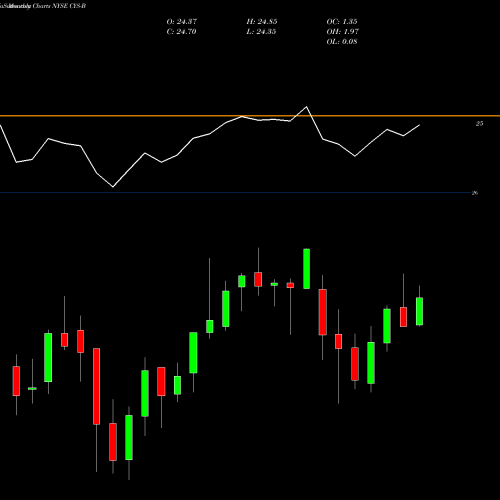Select the close price value C: 24.70

coord(181,32)
